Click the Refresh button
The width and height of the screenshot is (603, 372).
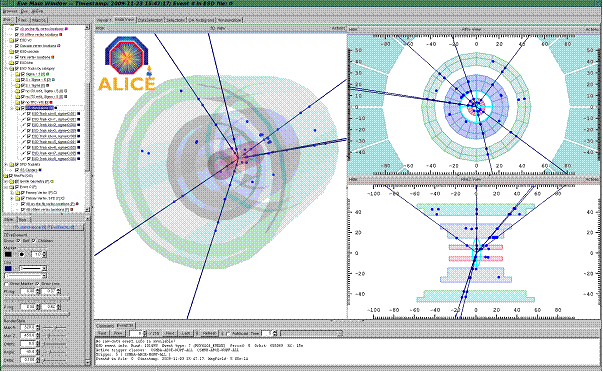209,334
